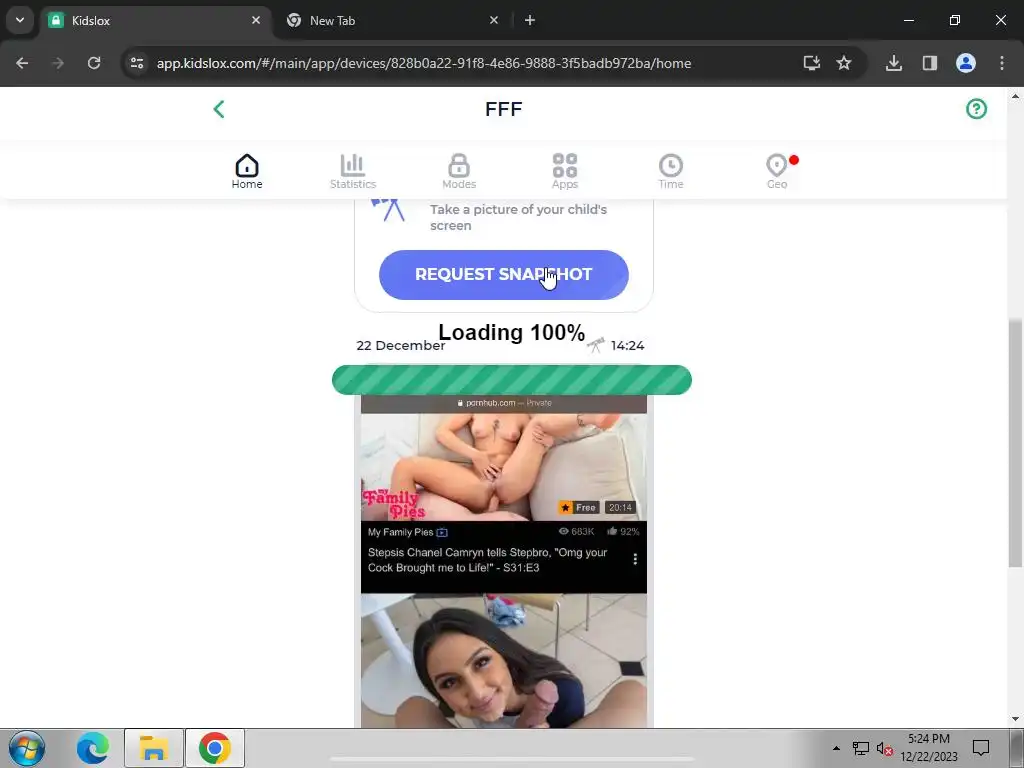This screenshot has height=768, width=1024.
Task: Open the Chrome three-dot menu
Action: pos(1002,63)
